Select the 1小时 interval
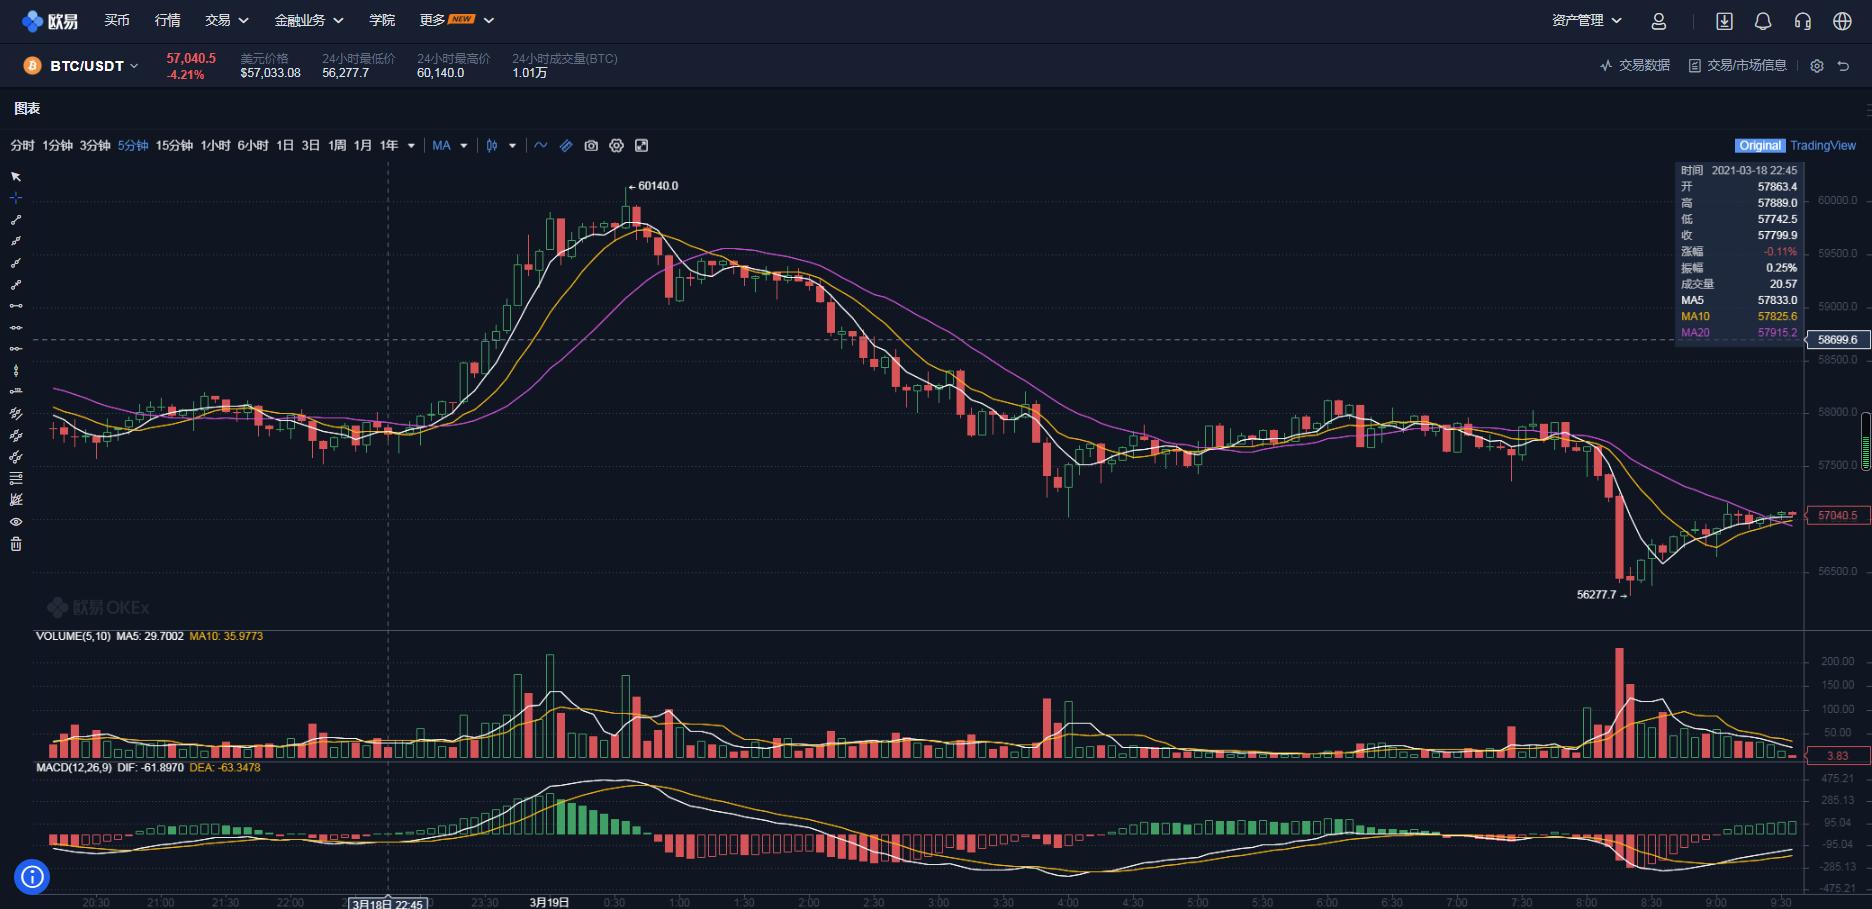This screenshot has width=1872, height=909. (215, 146)
